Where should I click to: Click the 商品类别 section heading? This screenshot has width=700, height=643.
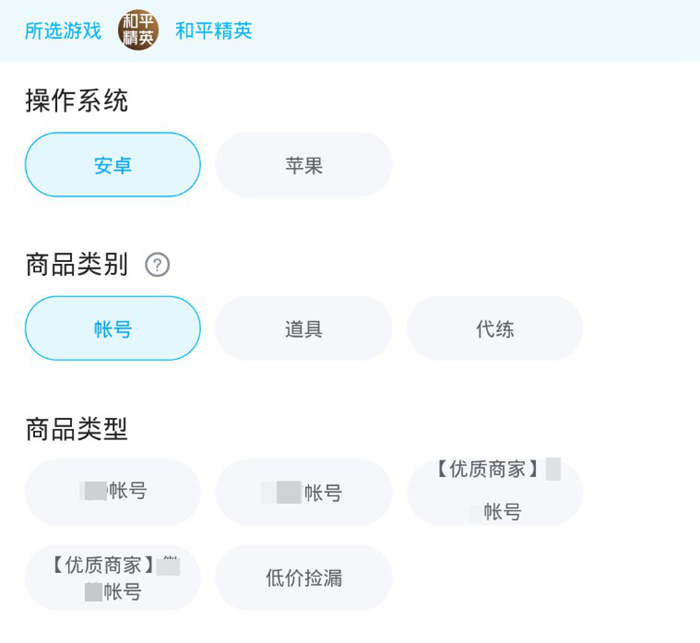coord(77,265)
